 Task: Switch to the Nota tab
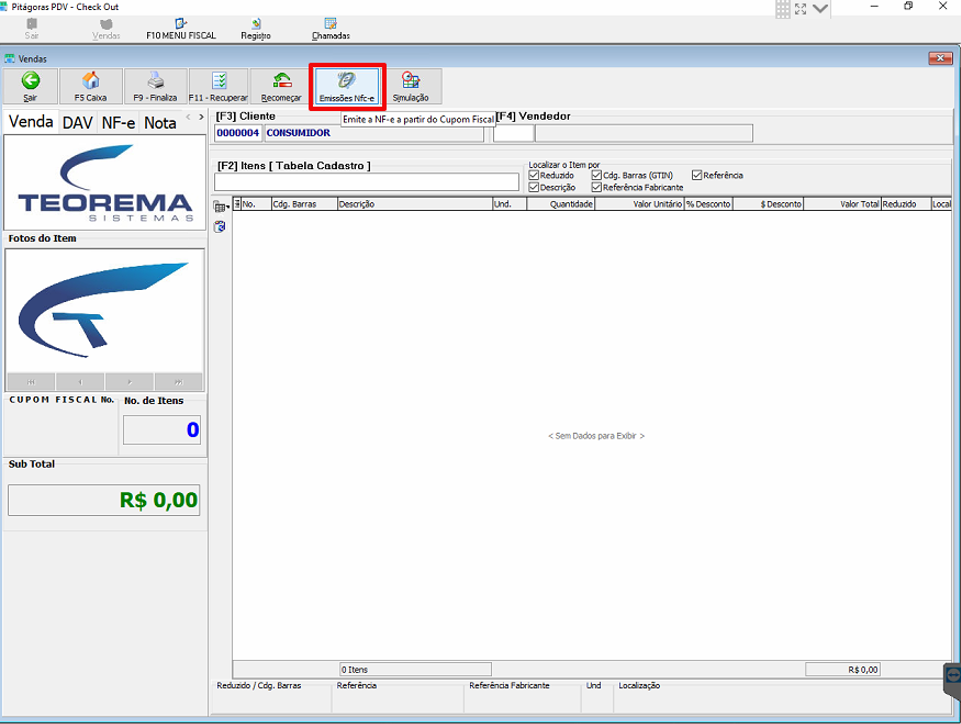coord(160,123)
